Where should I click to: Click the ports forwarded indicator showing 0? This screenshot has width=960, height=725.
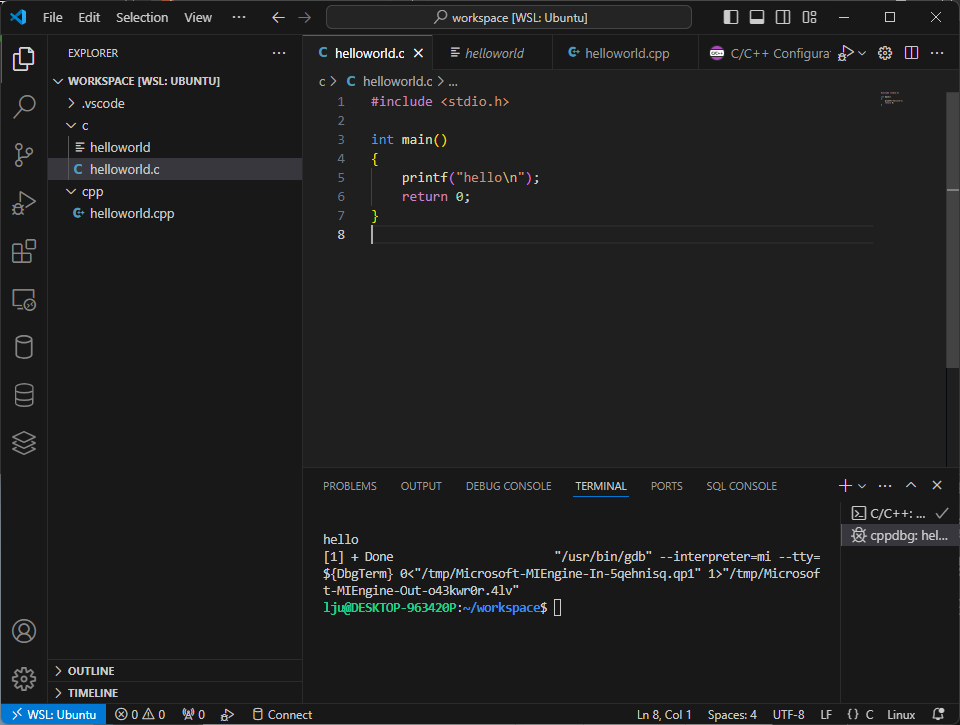[x=193, y=715]
